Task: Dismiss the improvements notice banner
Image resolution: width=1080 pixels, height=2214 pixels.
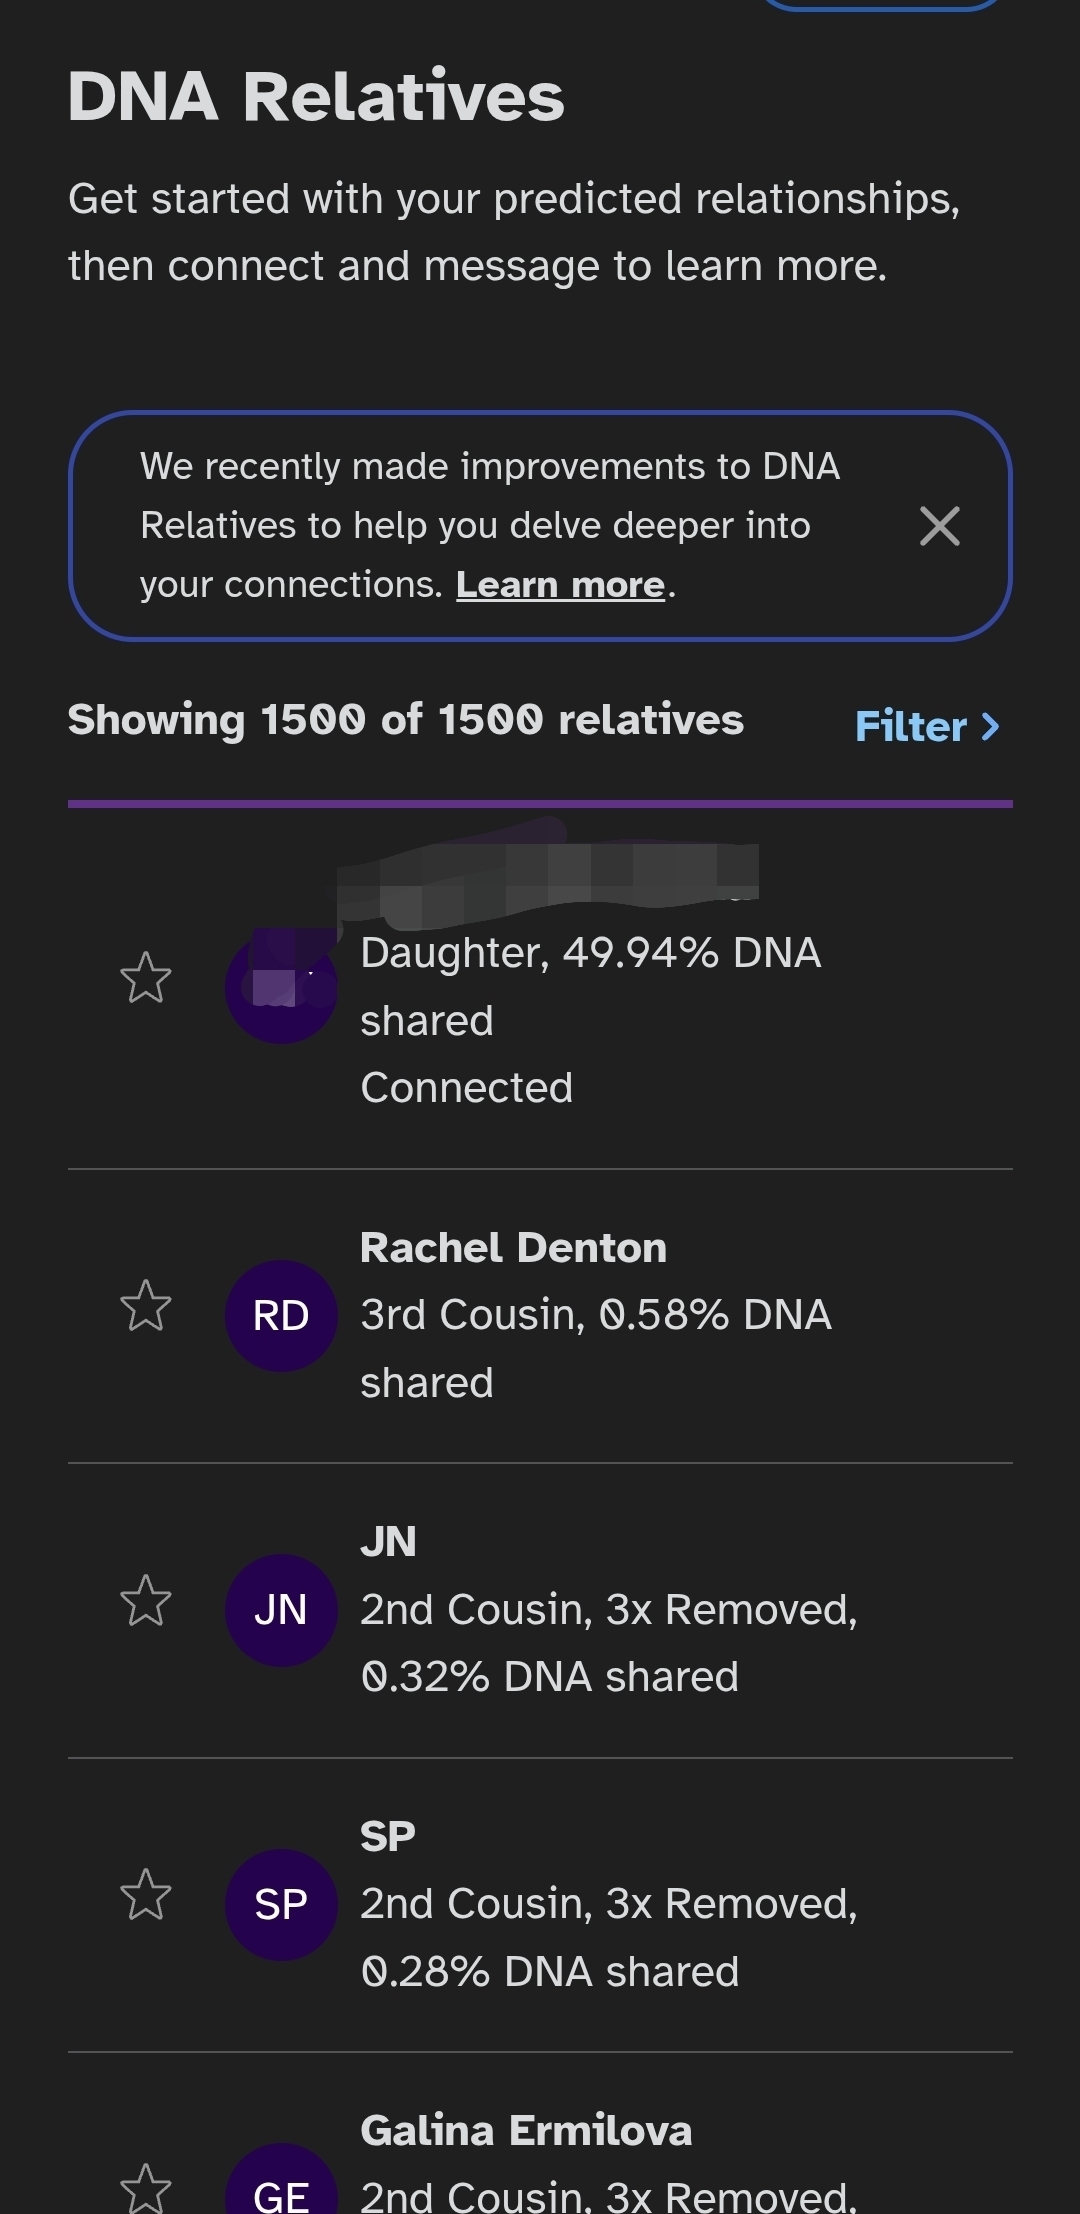Action: coord(939,526)
